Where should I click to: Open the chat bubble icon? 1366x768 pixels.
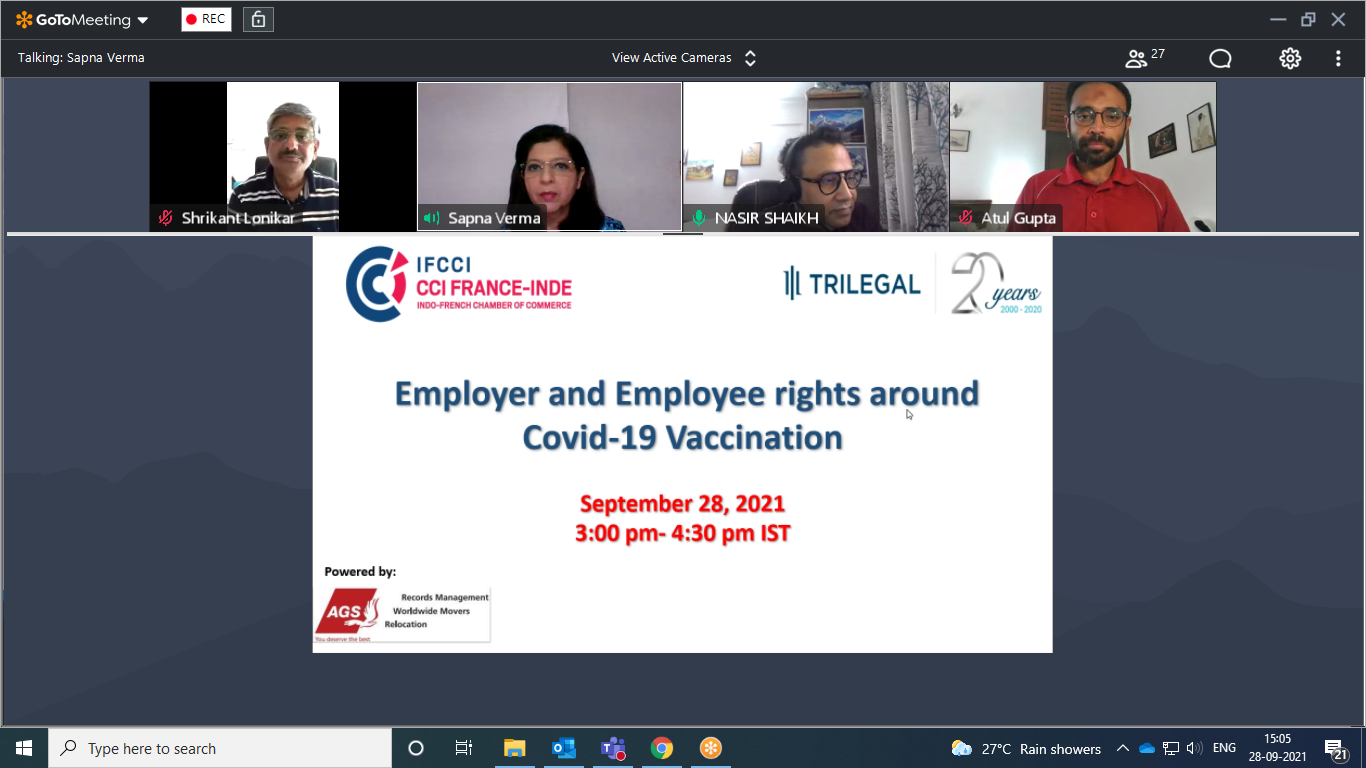click(x=1220, y=58)
